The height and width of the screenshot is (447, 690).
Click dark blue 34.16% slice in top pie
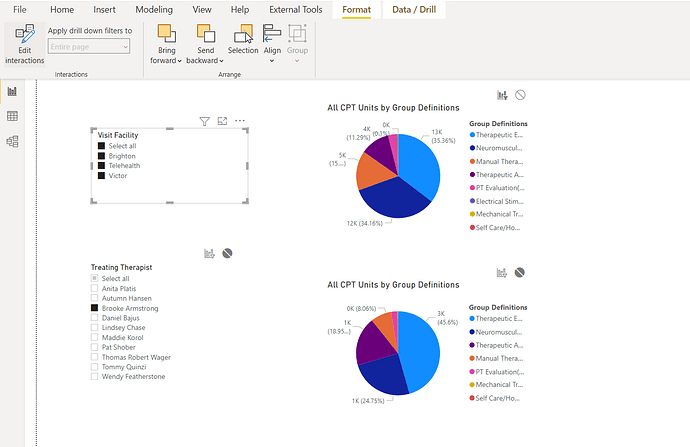[394, 198]
